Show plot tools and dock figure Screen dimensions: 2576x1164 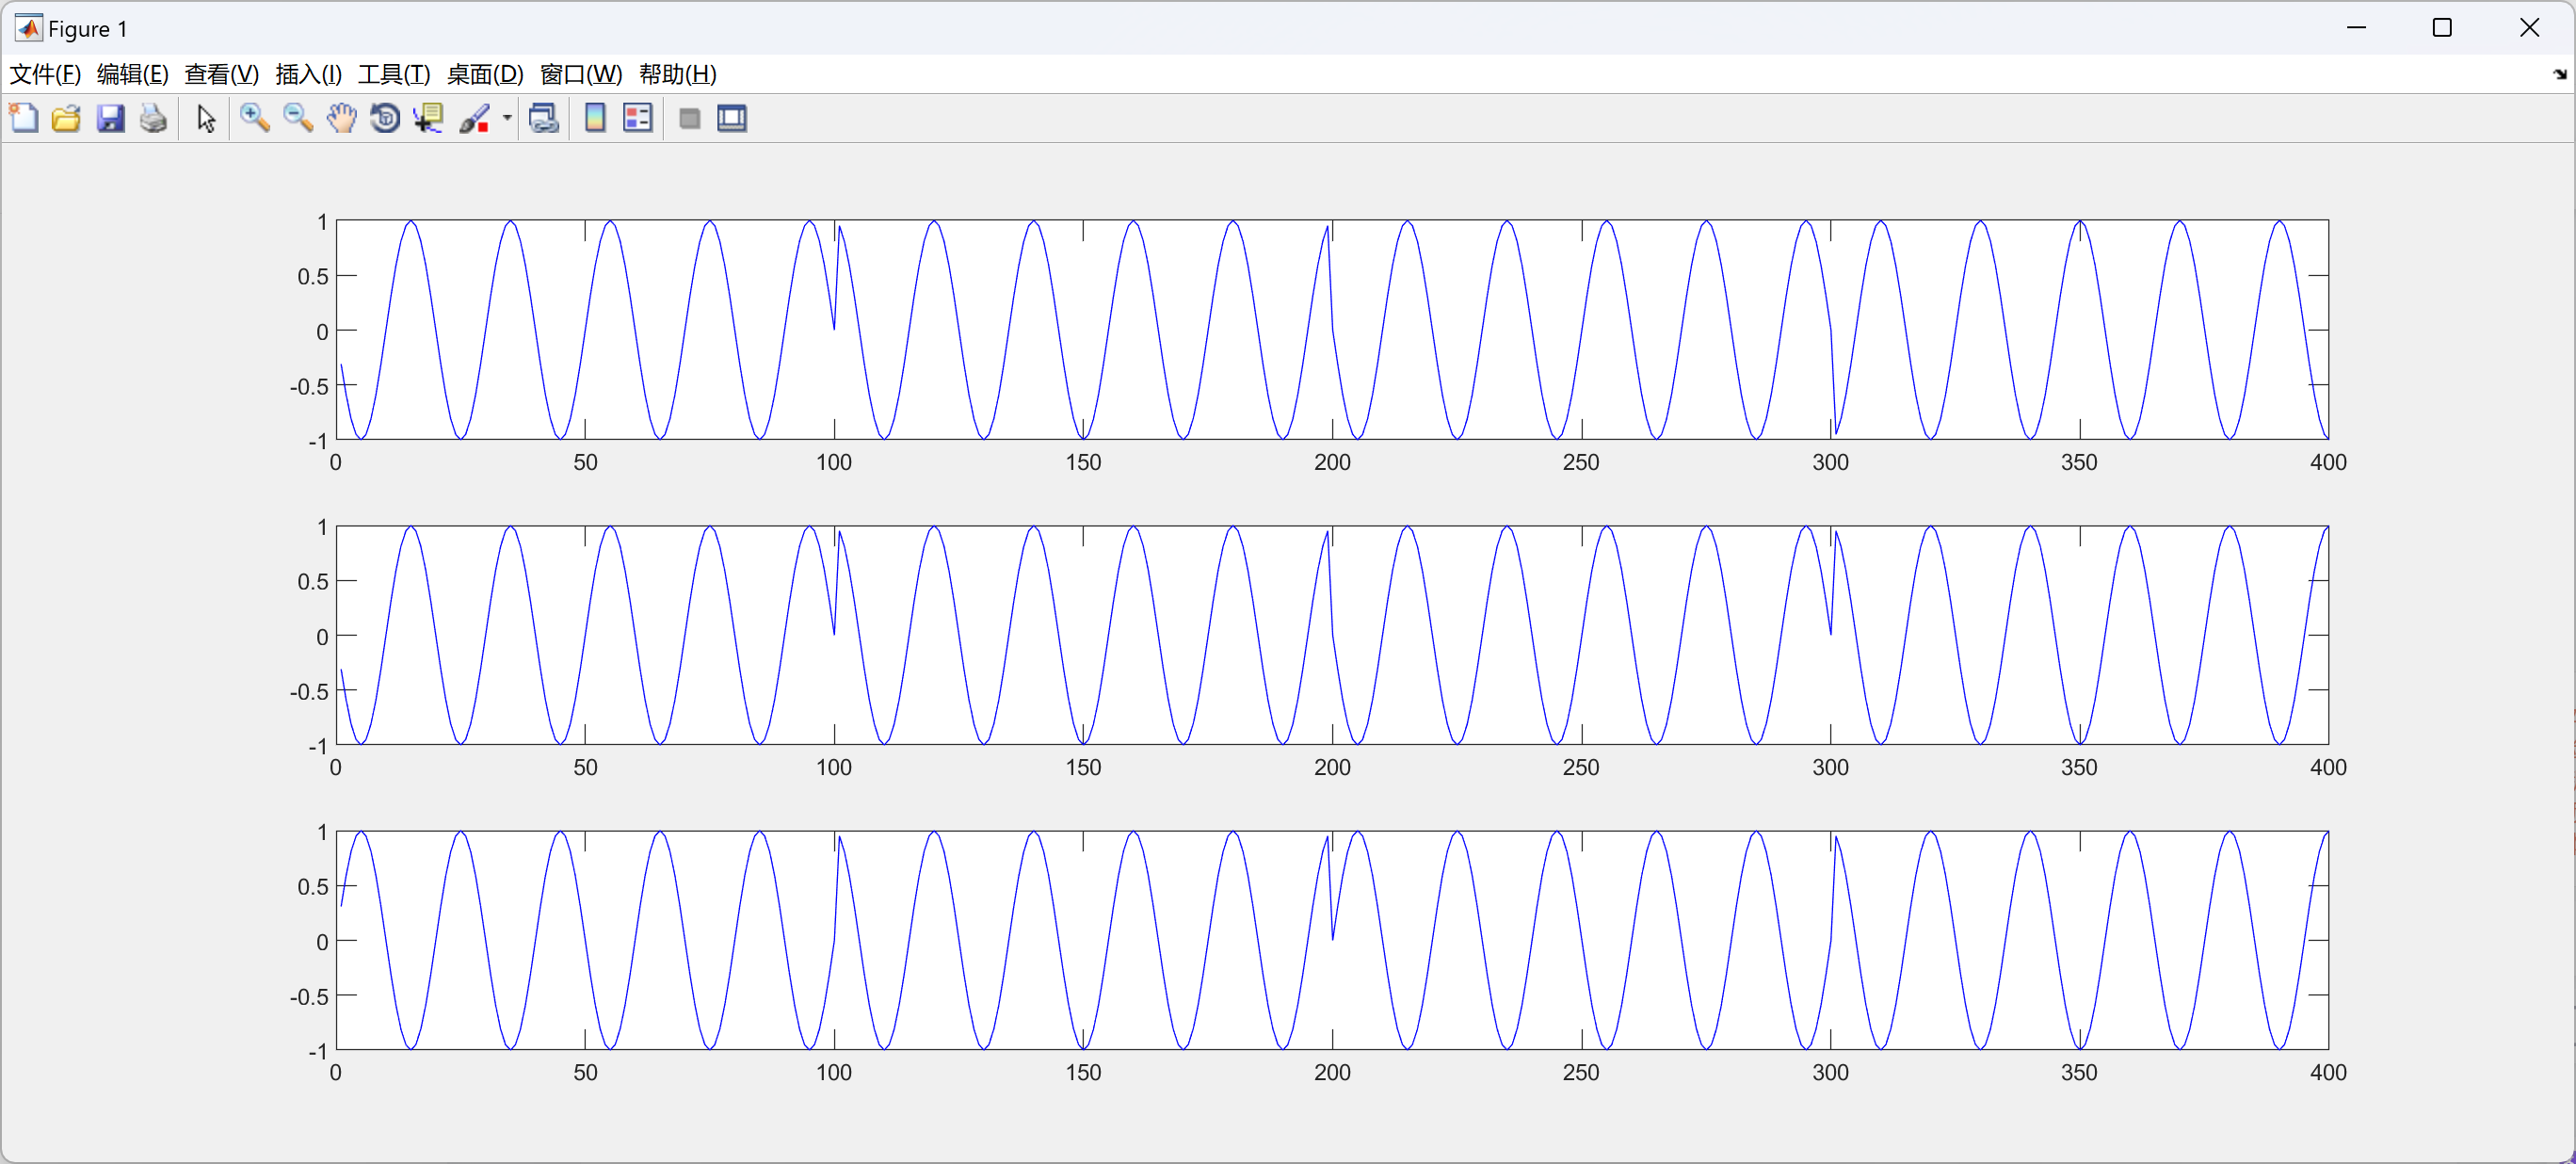pyautogui.click(x=732, y=118)
